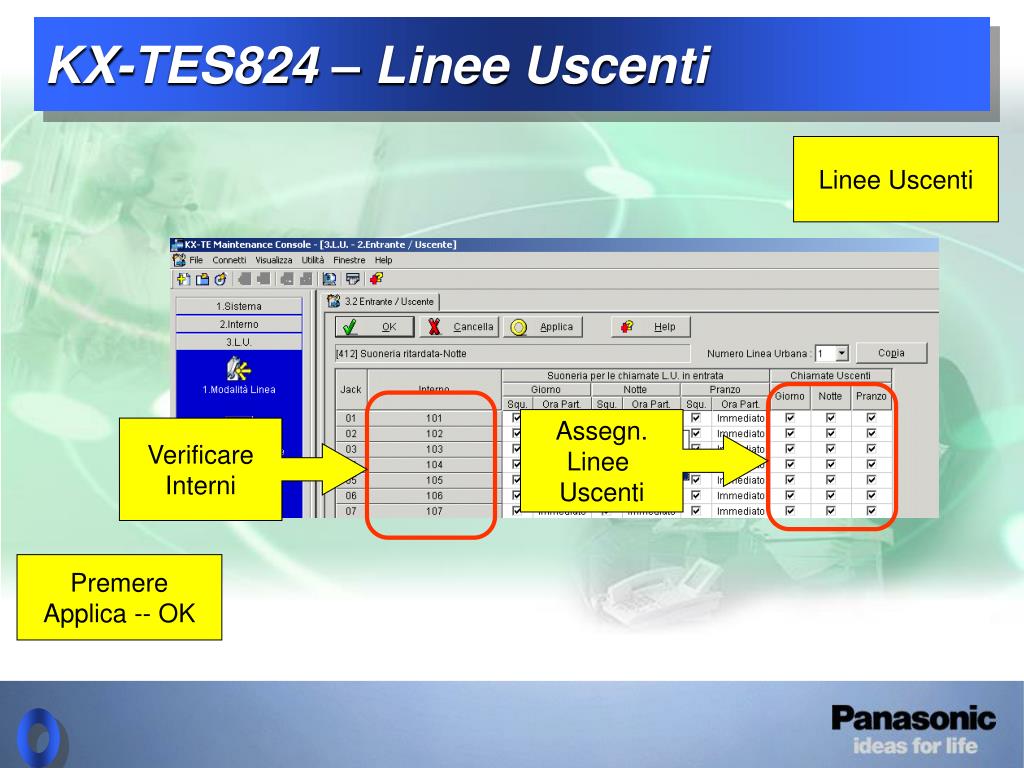This screenshot has height=768, width=1024.
Task: Toggle Chiamate Uscenti Pranzo checkbox for jack 01
Action: 871,418
